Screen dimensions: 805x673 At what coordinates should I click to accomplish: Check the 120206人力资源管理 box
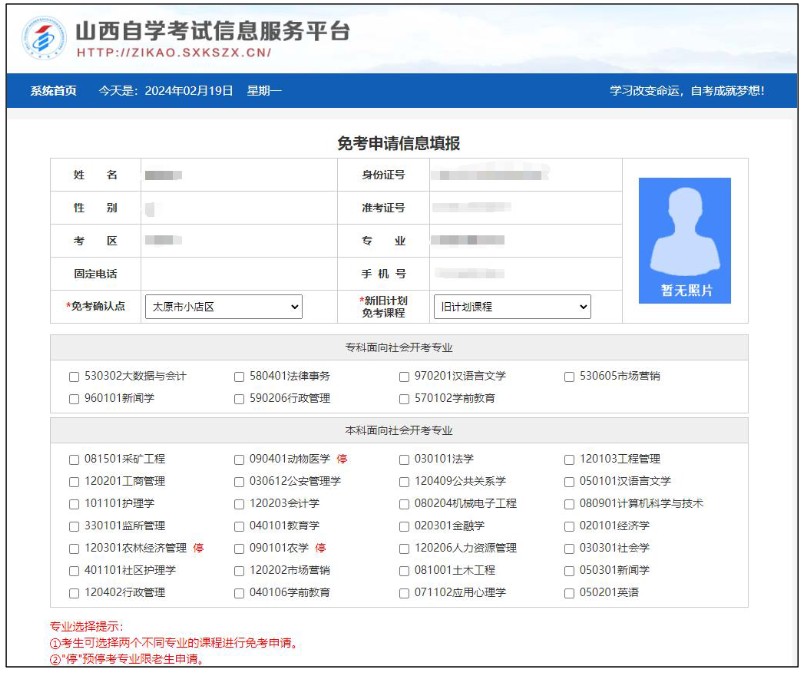404,549
